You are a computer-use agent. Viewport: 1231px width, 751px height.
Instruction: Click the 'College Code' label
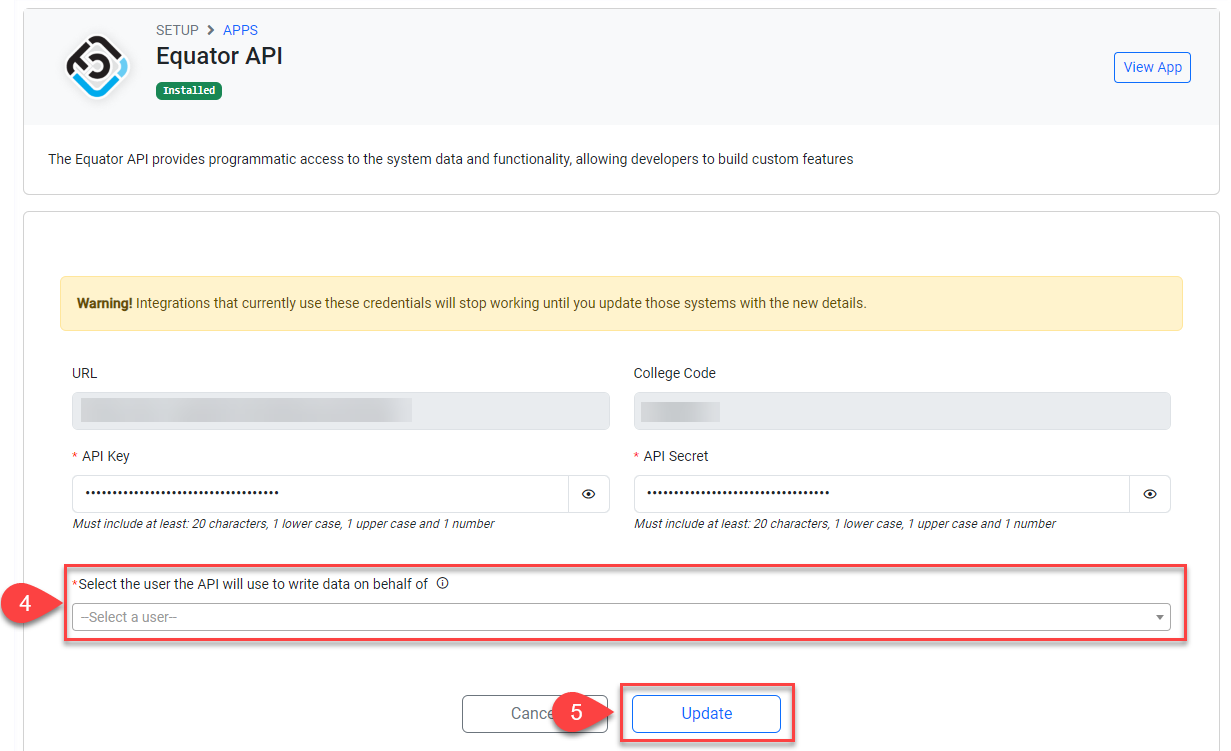coord(675,373)
